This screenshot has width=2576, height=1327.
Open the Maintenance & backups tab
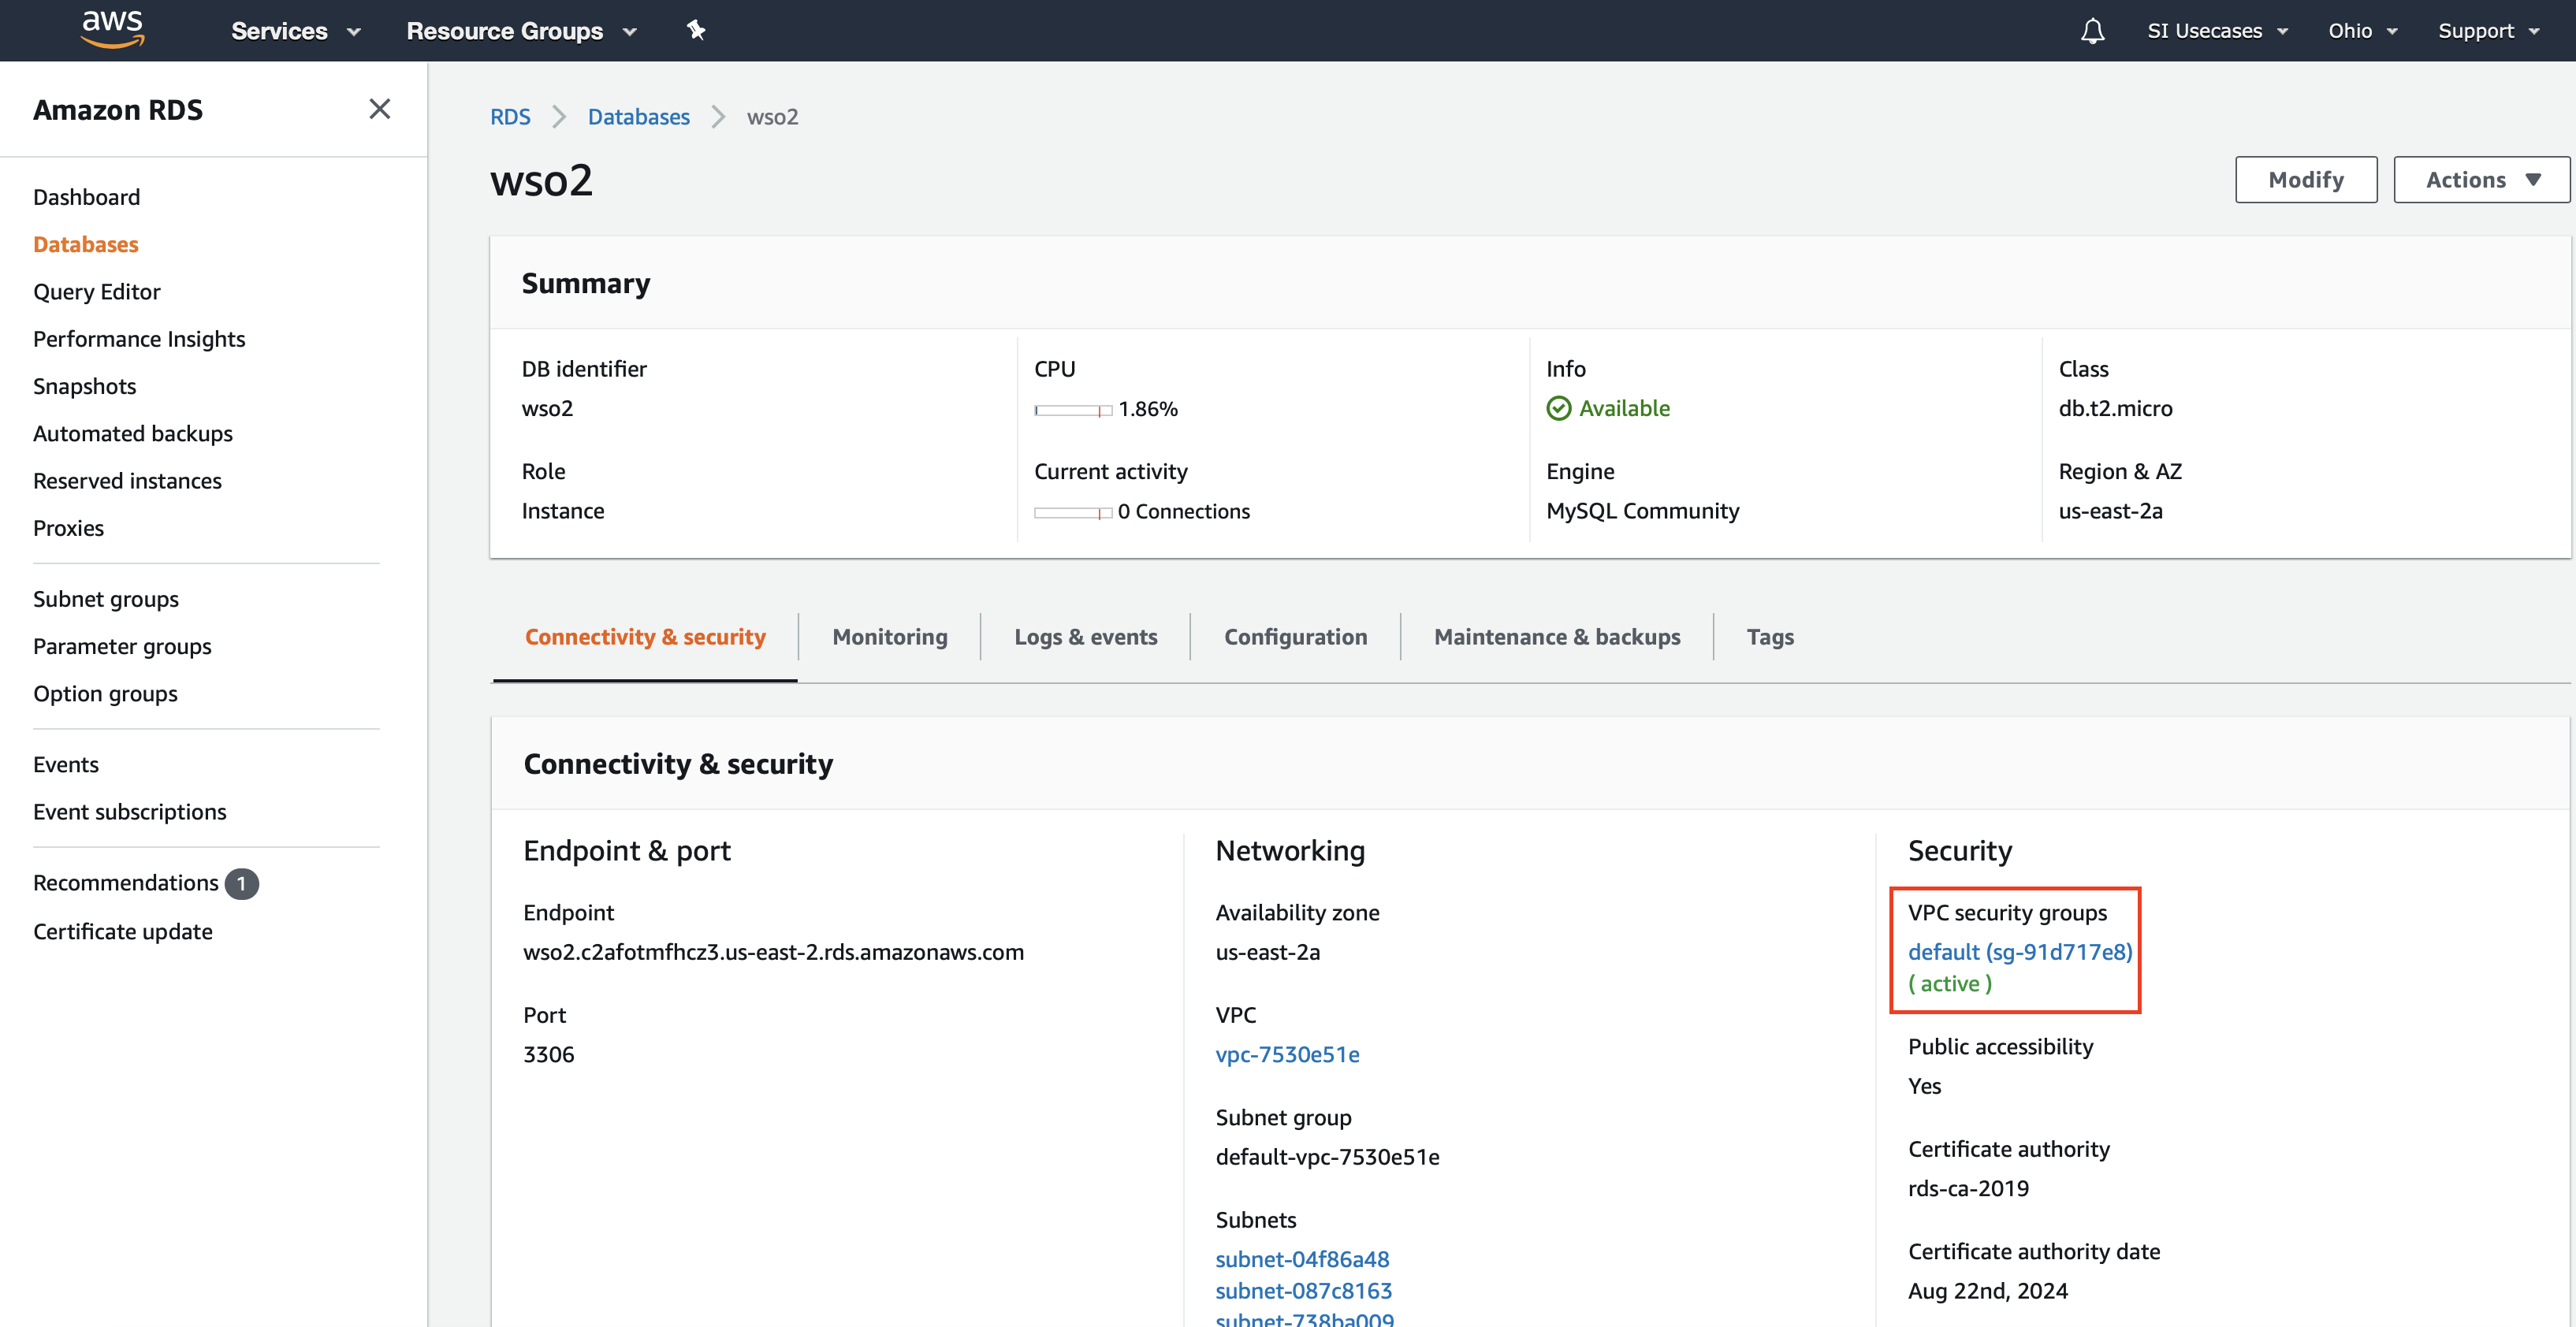(1556, 637)
